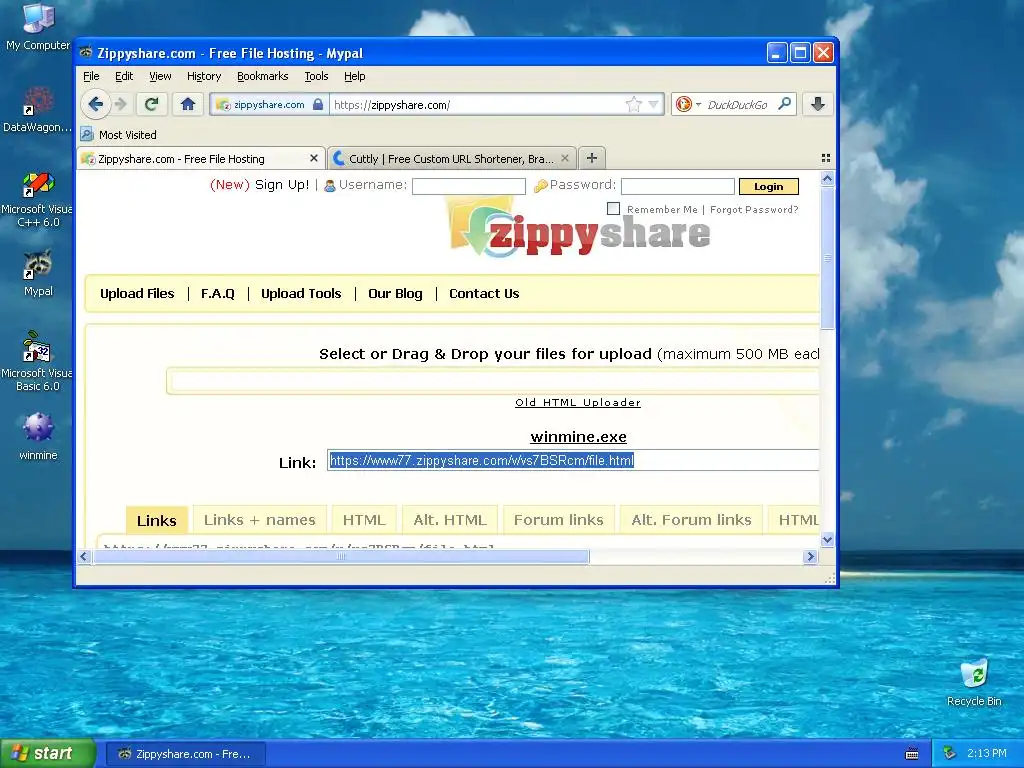Image resolution: width=1024 pixels, height=768 pixels.
Task: Click the Old HTML Uploader link
Action: (578, 402)
